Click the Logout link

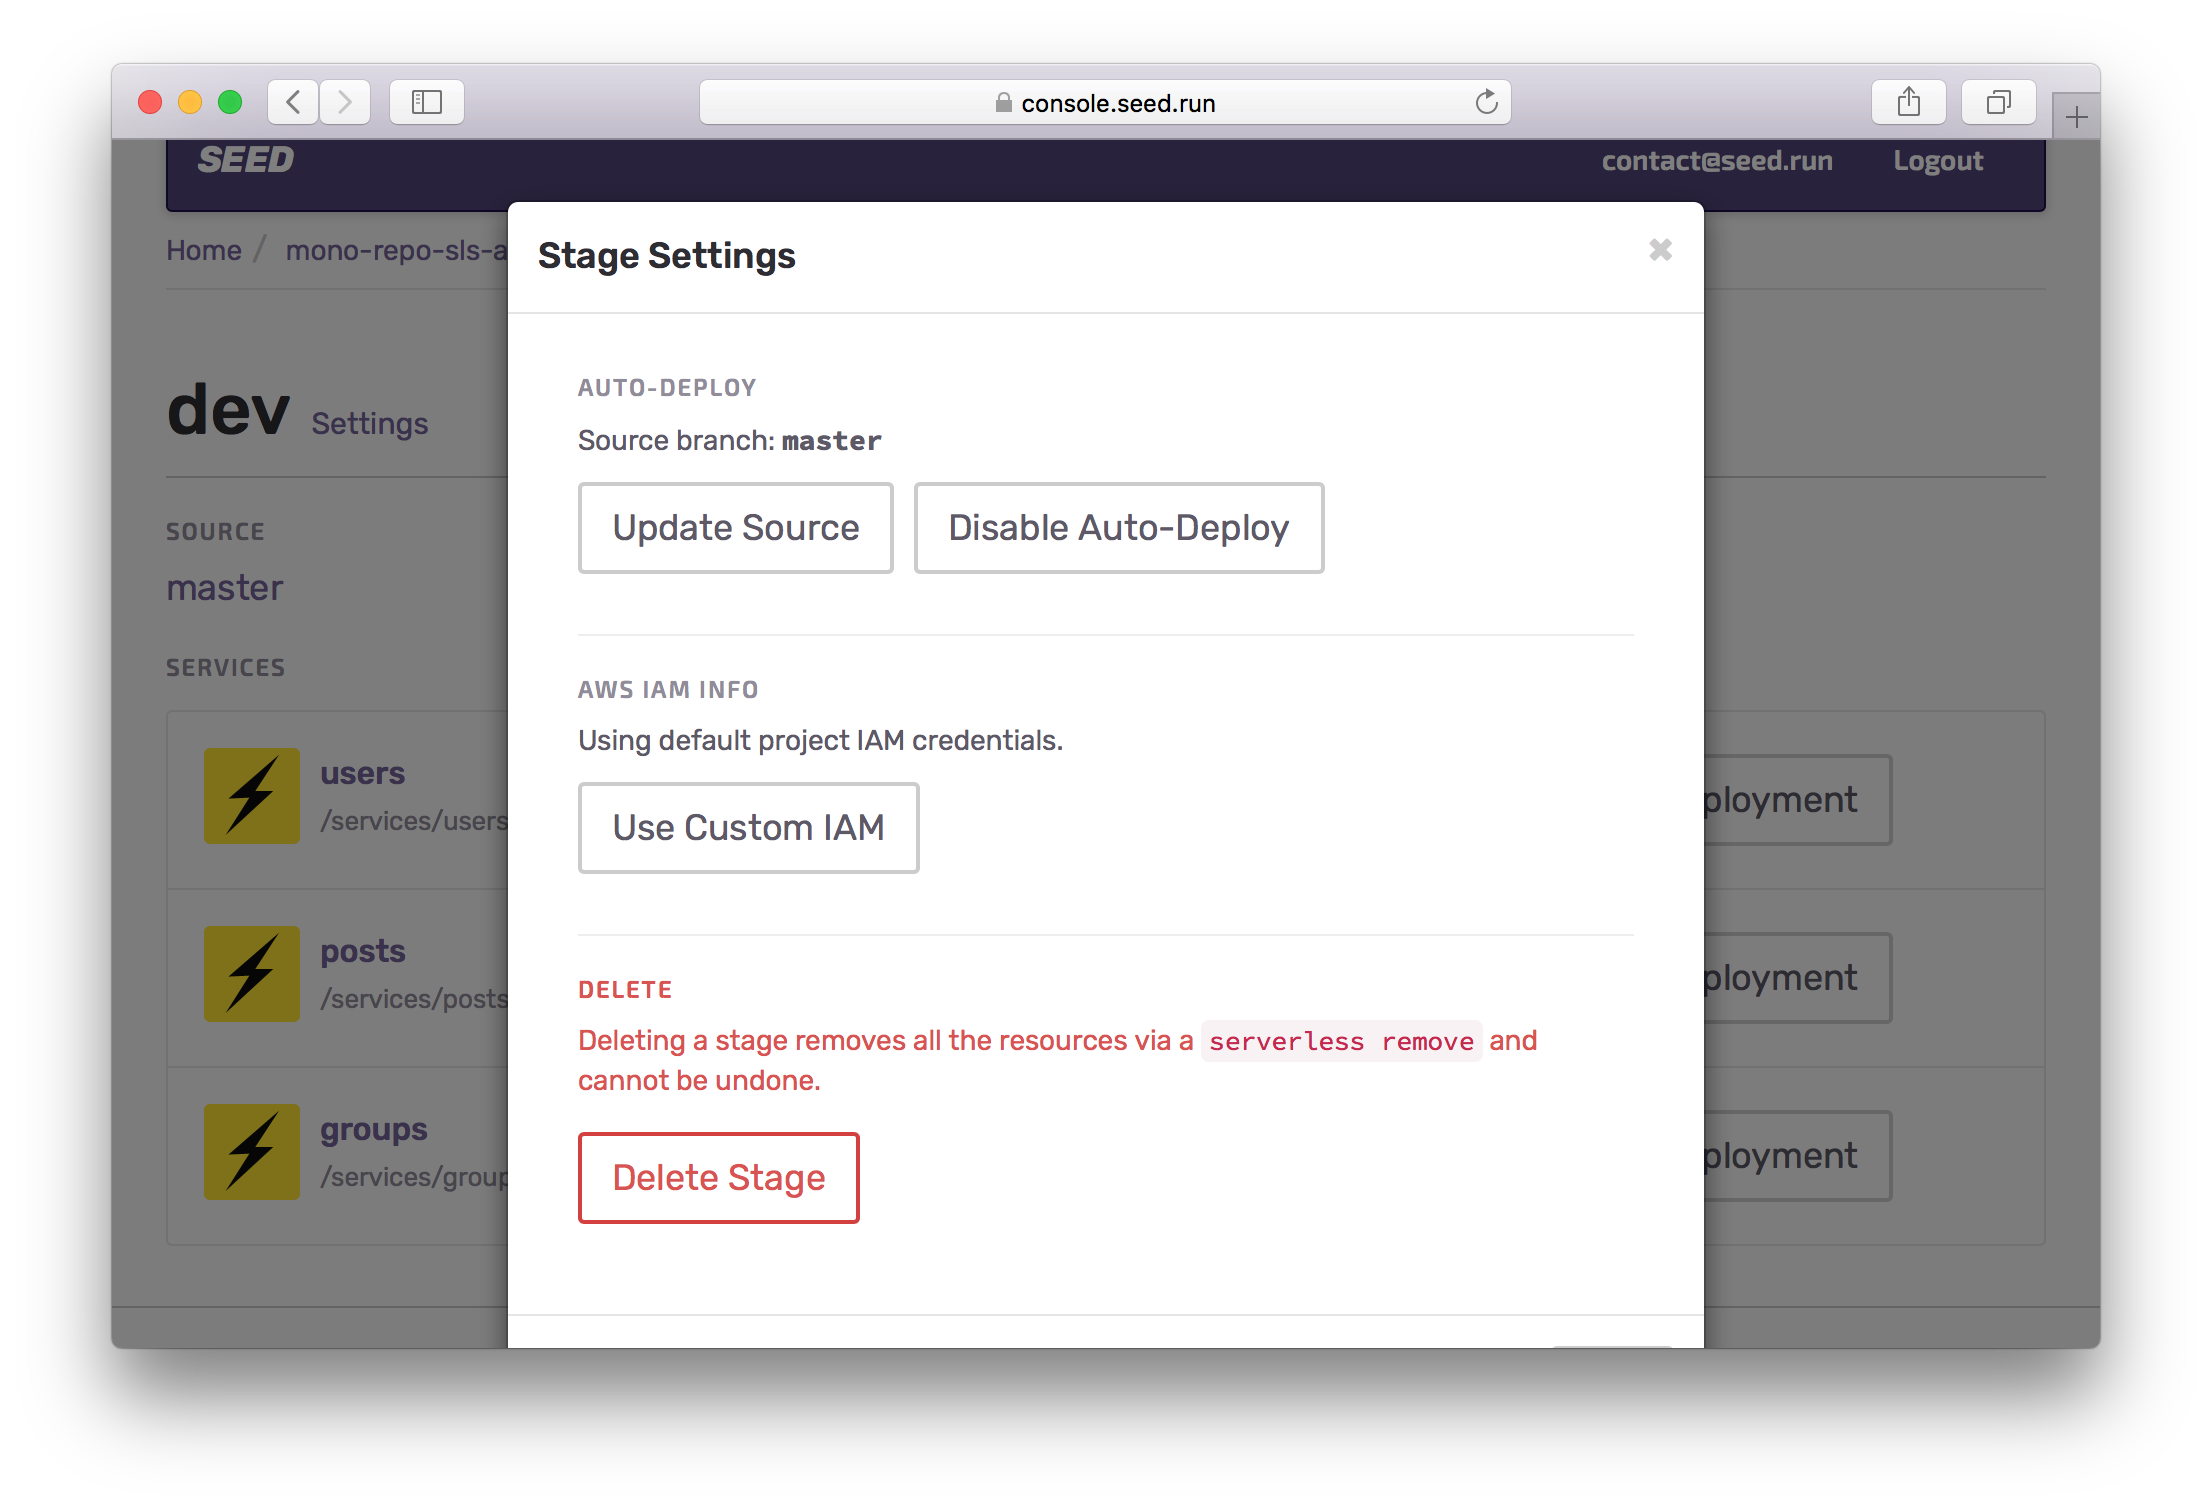pos(1937,161)
